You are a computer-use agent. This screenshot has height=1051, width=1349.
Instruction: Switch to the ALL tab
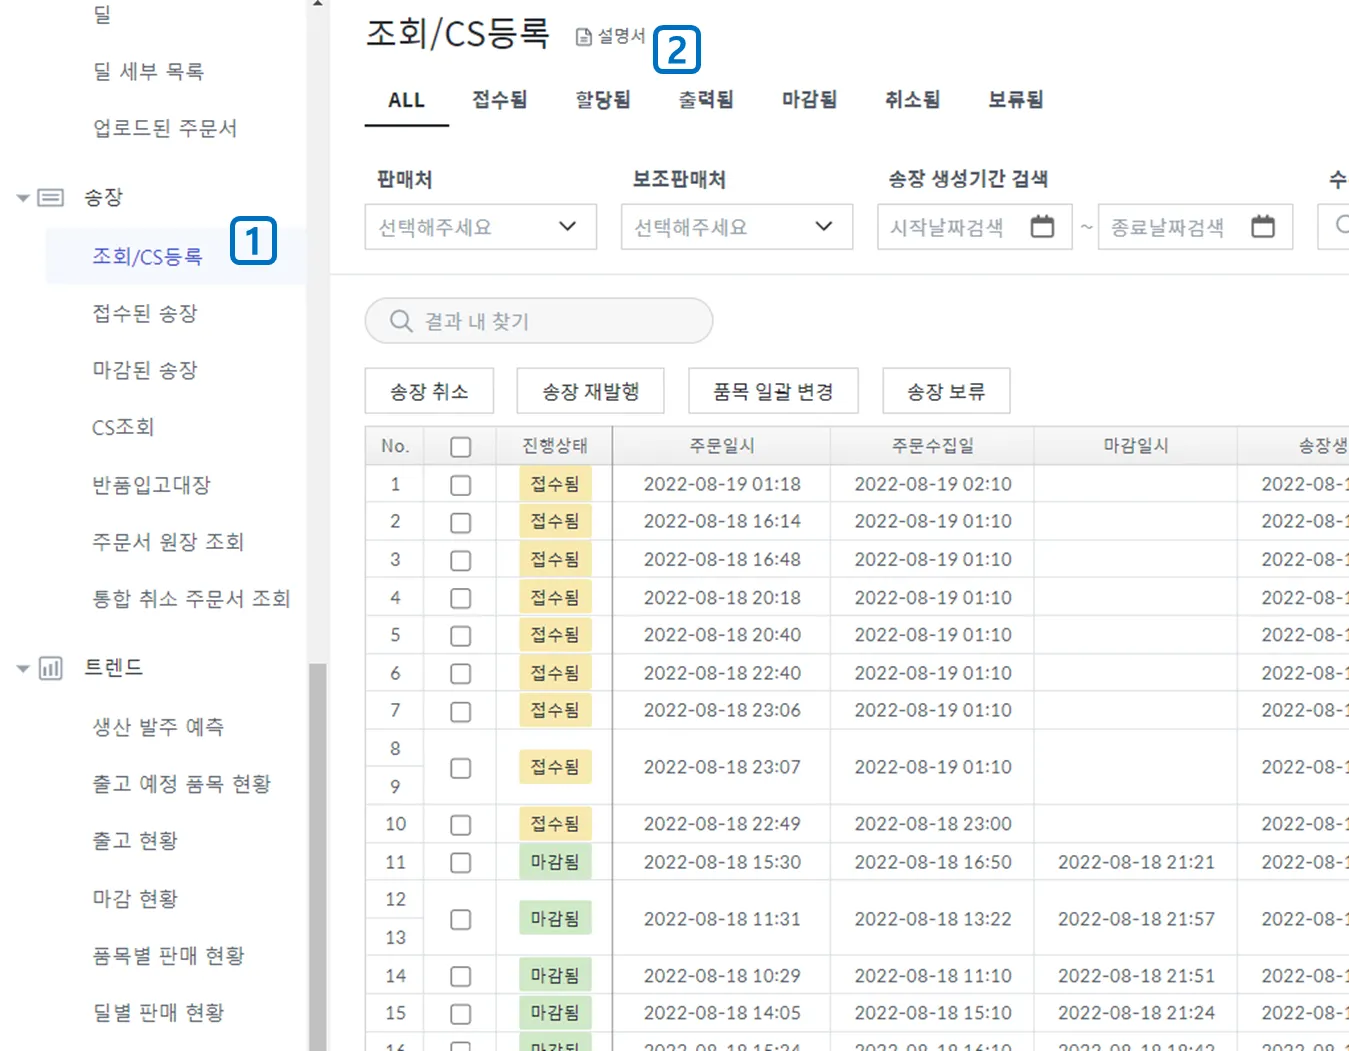coord(407,100)
